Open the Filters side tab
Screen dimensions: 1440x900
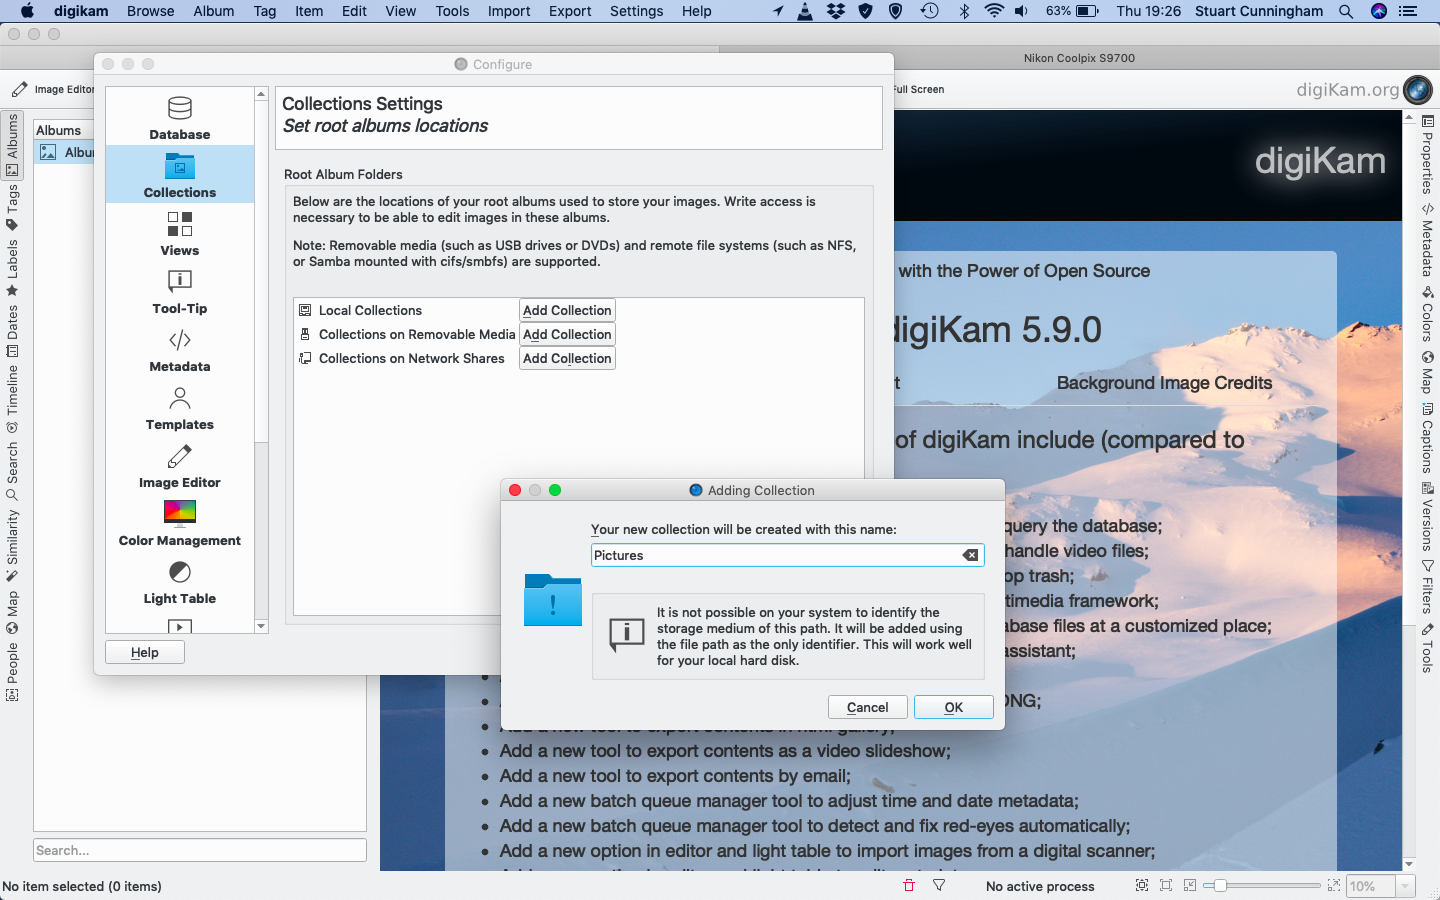coord(1427,588)
